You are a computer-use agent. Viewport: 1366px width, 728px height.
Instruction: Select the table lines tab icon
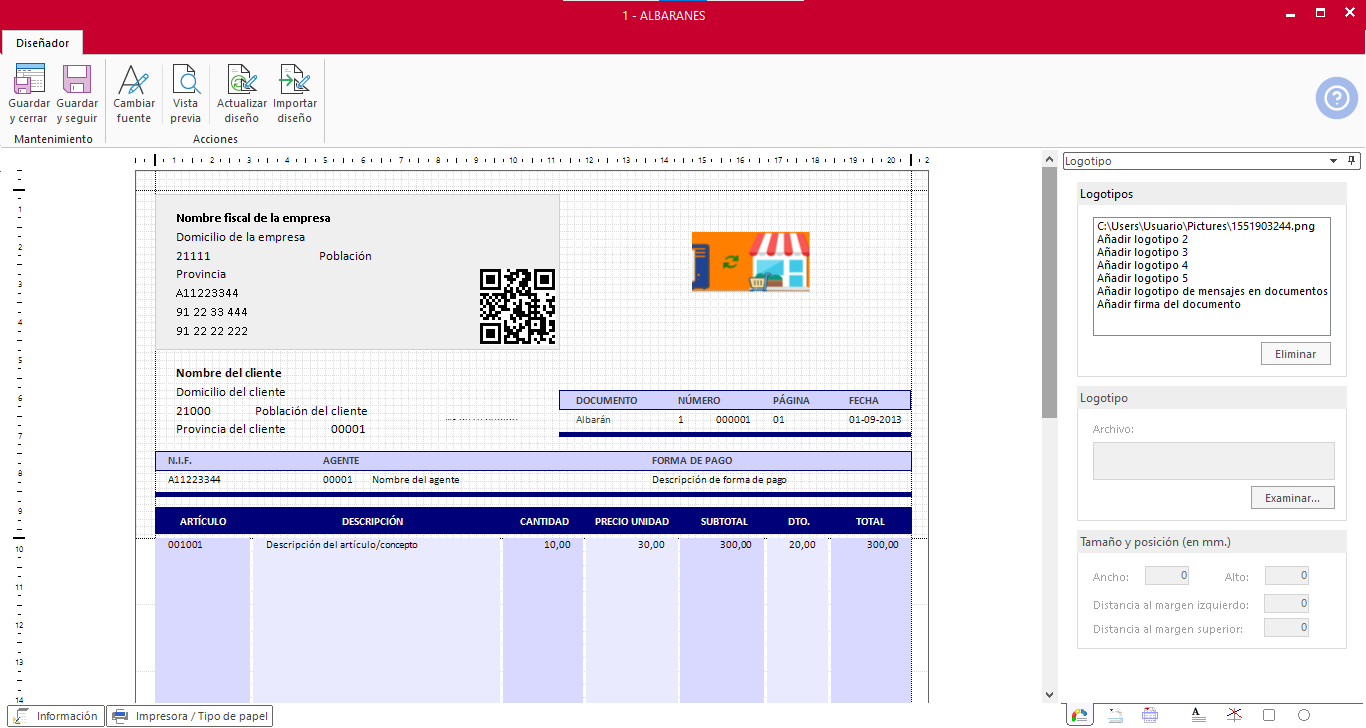coord(1150,715)
